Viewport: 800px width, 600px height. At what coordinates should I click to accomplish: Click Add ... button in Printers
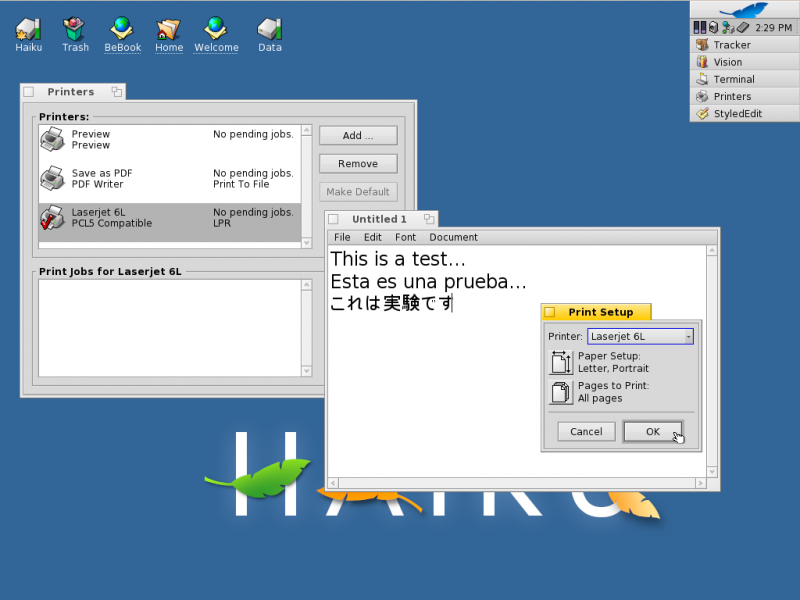[358, 136]
